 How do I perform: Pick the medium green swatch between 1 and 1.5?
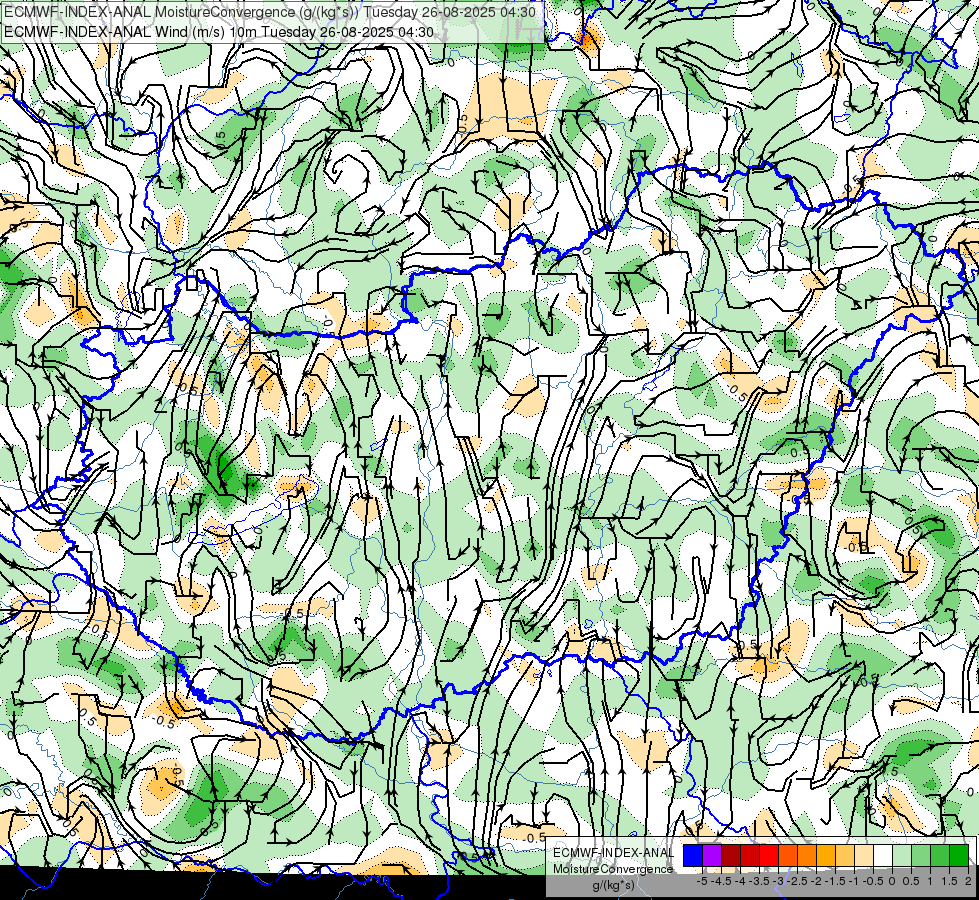click(x=940, y=856)
